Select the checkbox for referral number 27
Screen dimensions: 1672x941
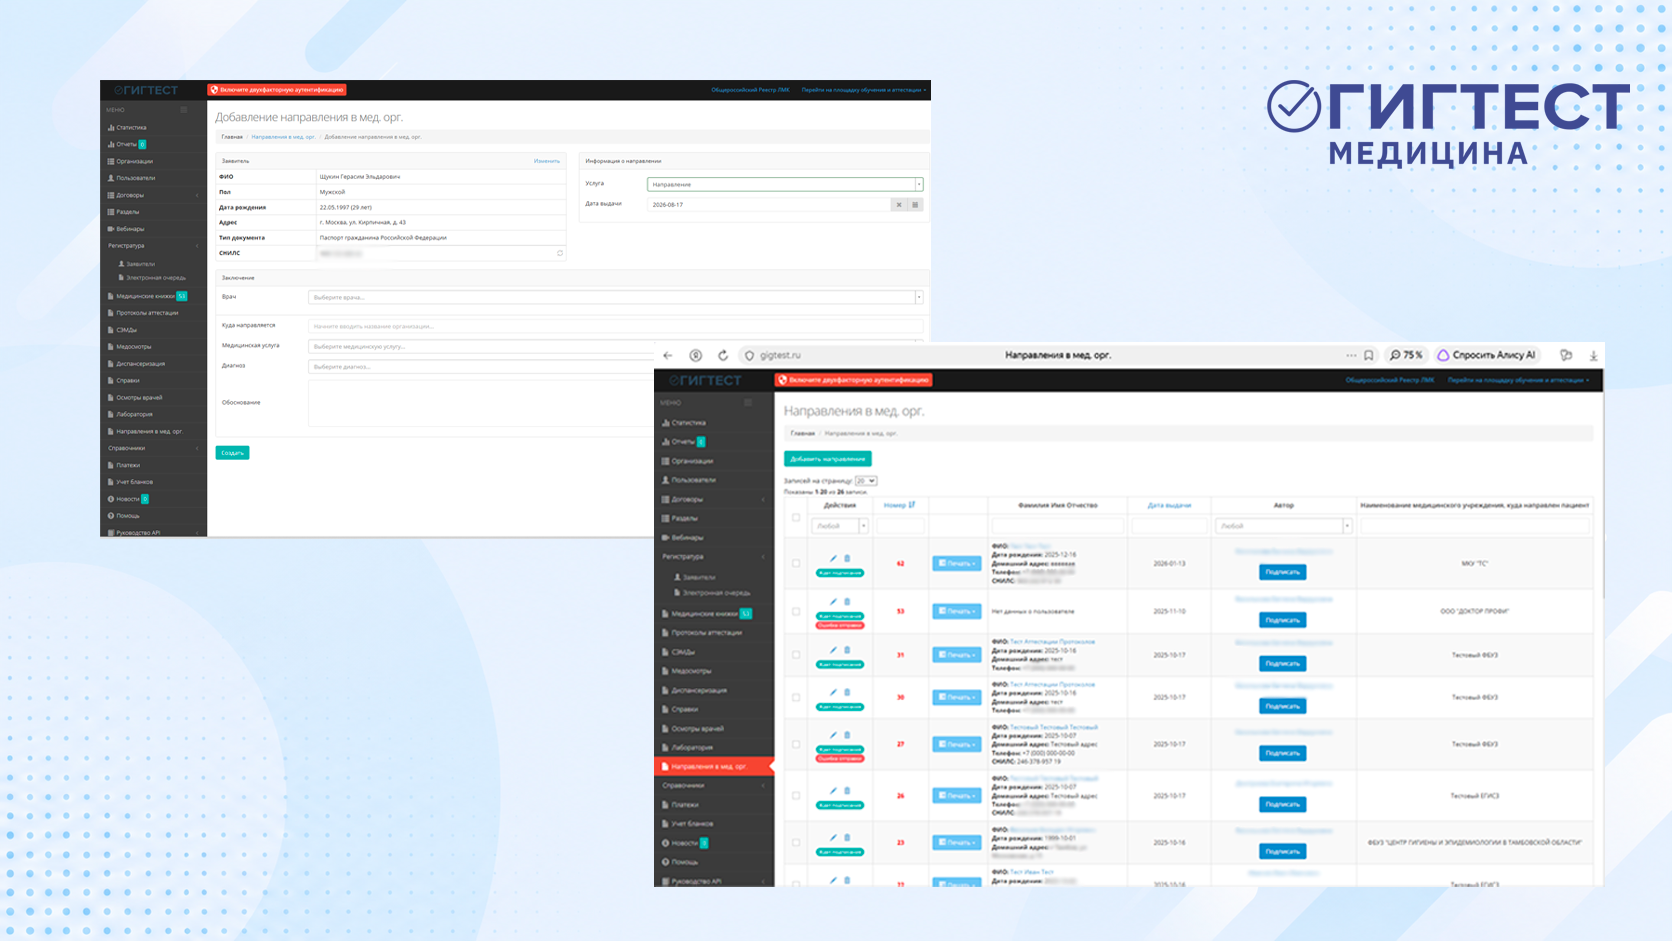pos(796,744)
